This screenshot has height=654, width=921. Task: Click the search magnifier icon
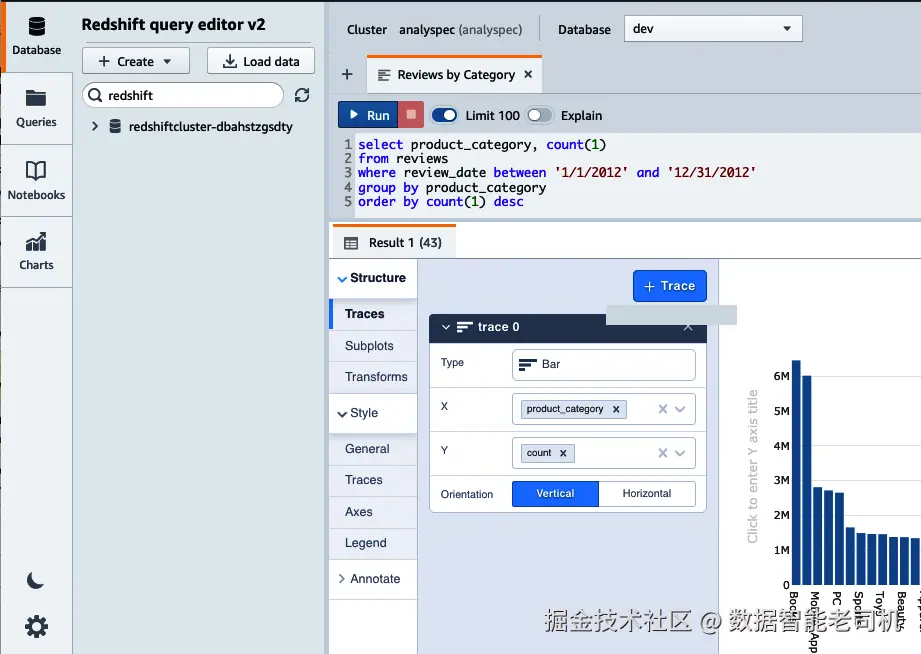click(x=95, y=95)
